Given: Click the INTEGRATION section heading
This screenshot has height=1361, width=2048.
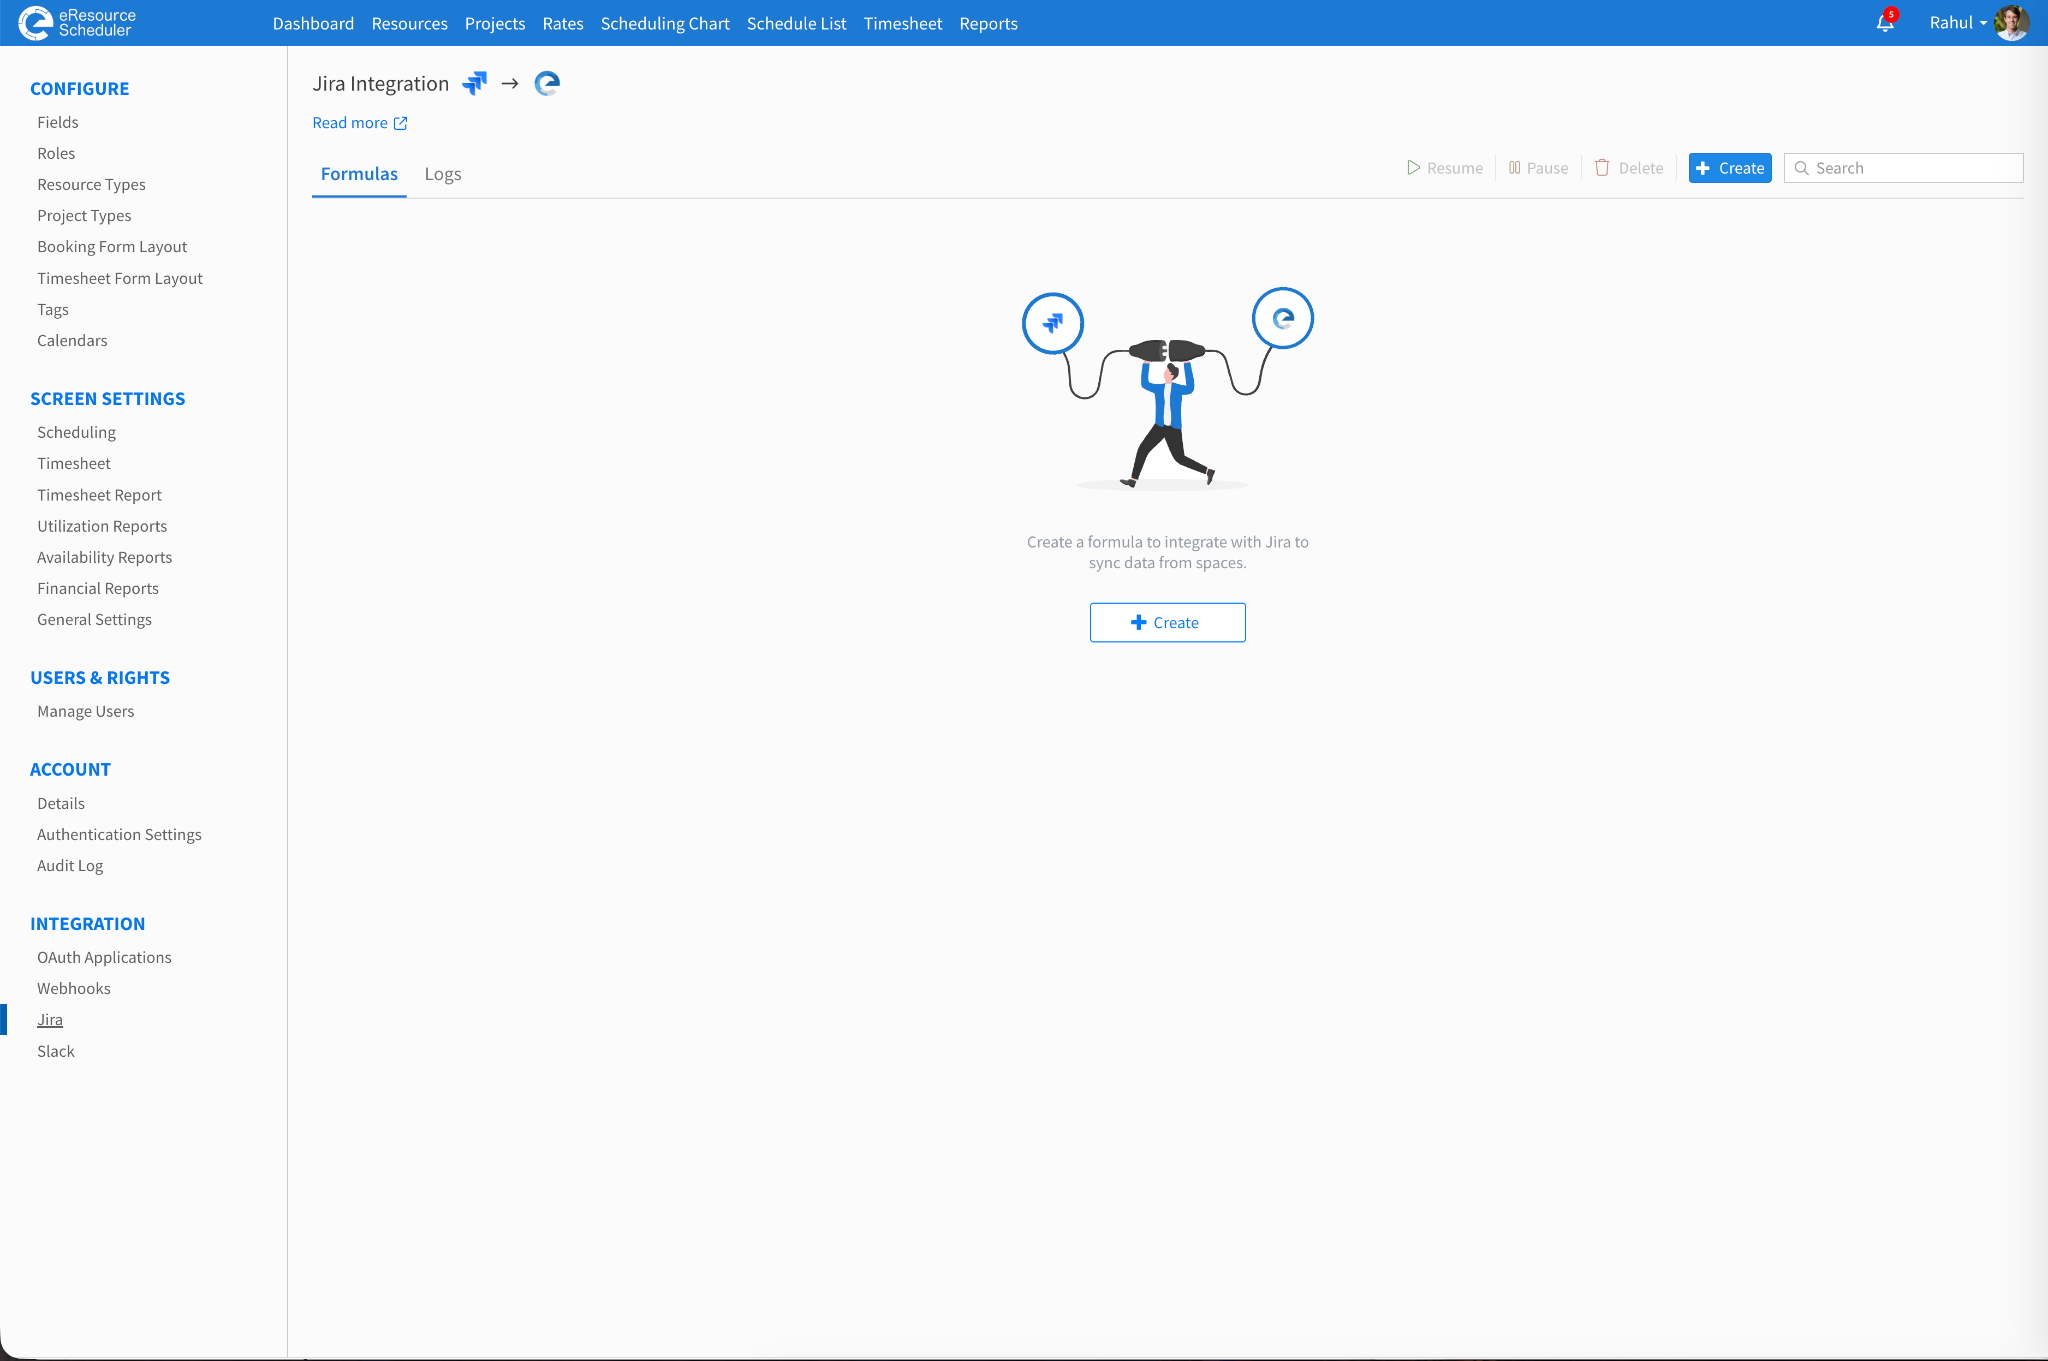Looking at the screenshot, I should (x=87, y=923).
